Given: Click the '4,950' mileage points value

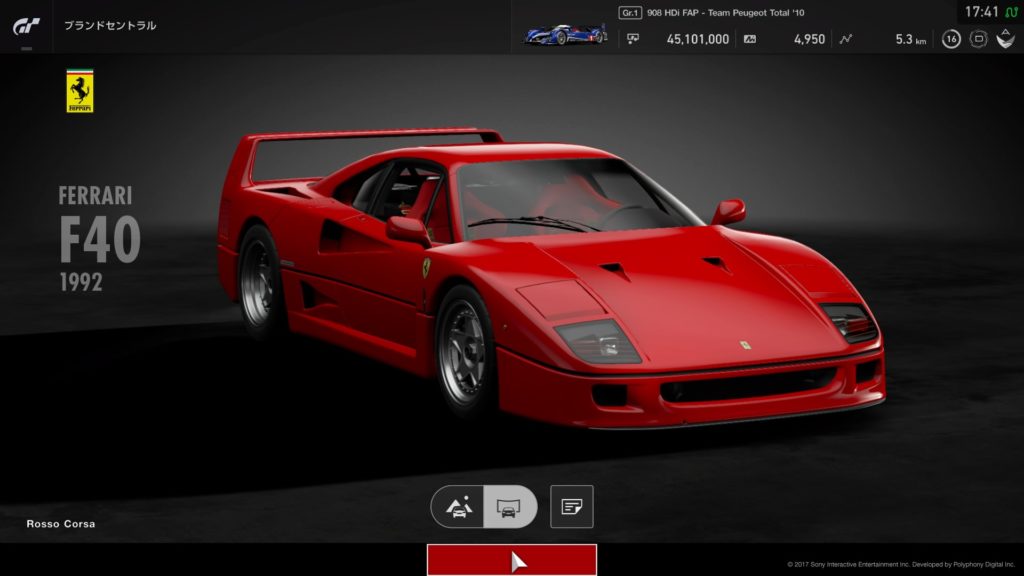Looking at the screenshot, I should coord(809,39).
